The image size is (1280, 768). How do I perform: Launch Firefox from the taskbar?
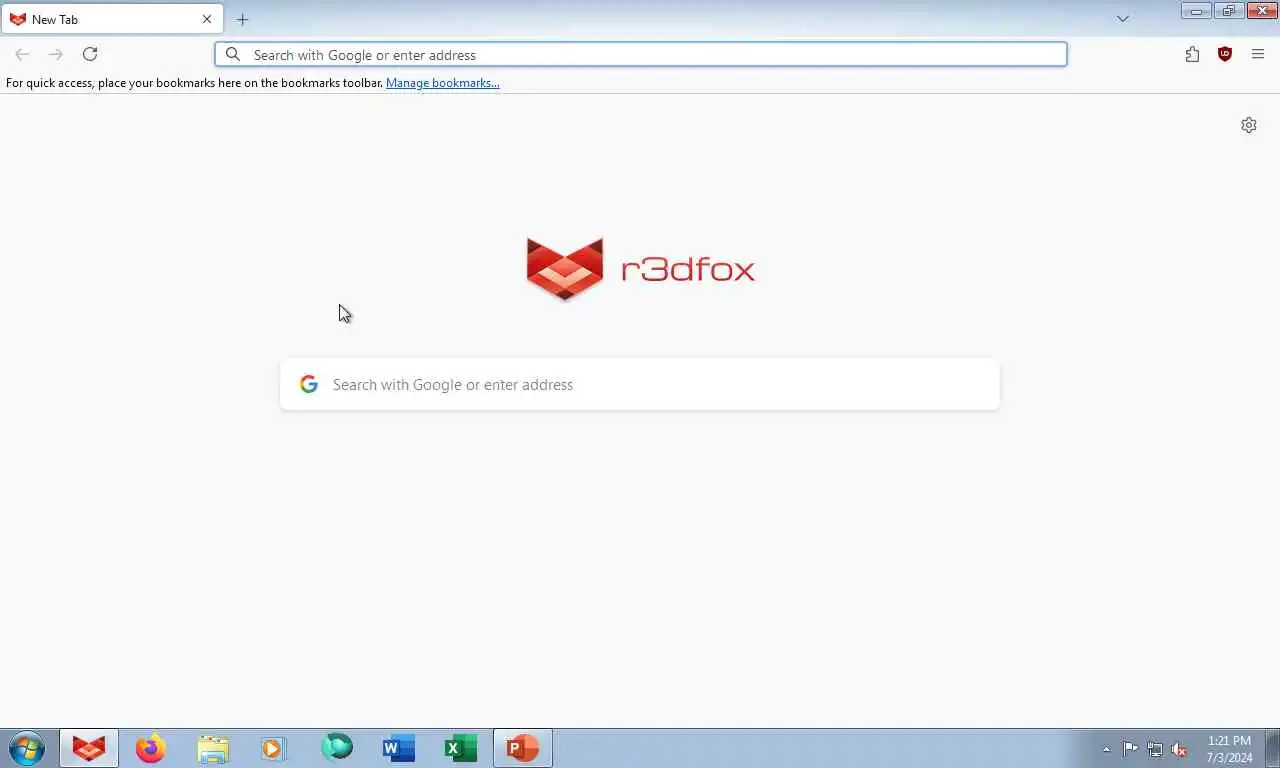(151, 748)
